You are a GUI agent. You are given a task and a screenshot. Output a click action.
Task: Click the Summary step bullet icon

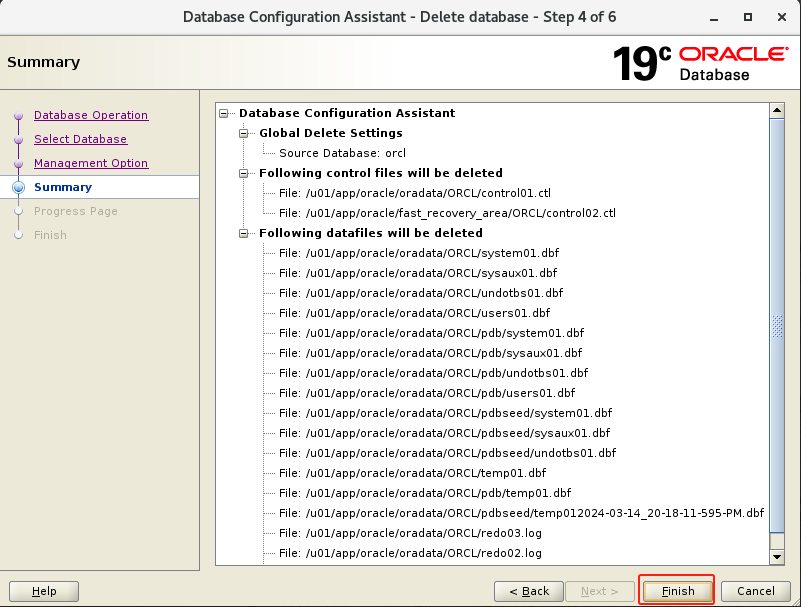[18, 188]
